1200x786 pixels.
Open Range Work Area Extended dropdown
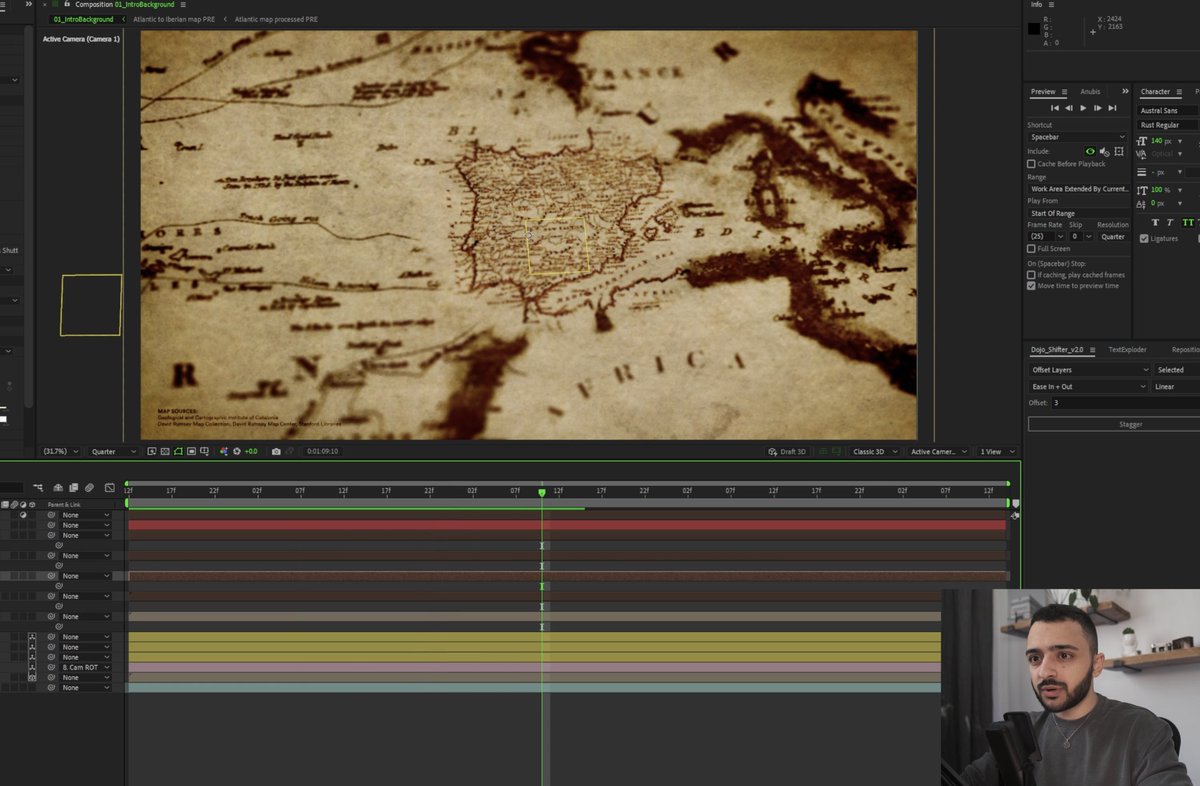(x=1079, y=189)
